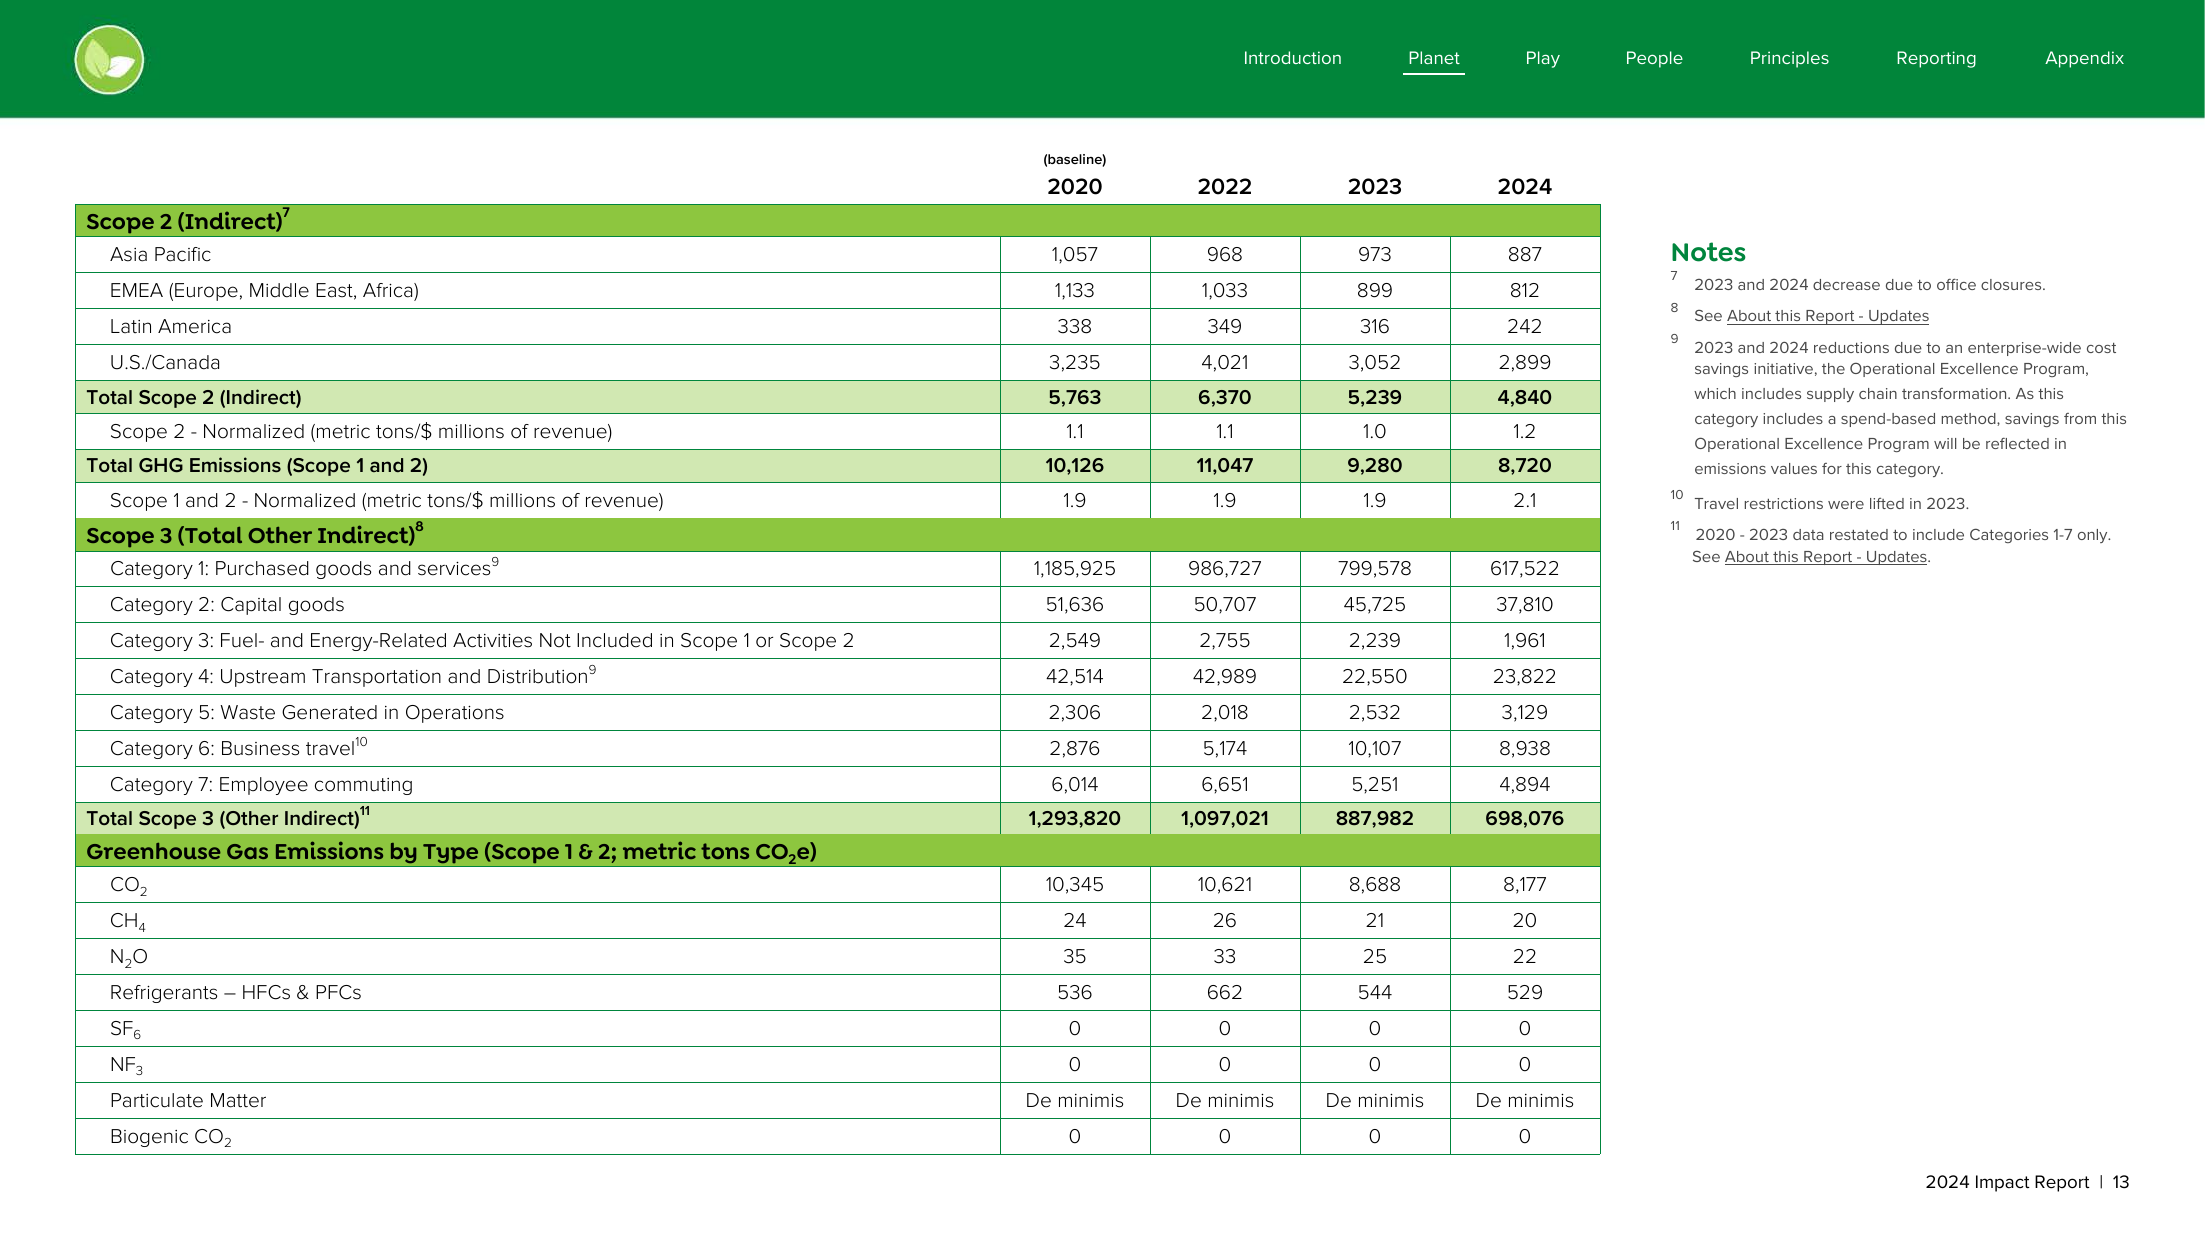Click Refrigerants 2022 value 662
The width and height of the screenshot is (2205, 1241).
[1224, 993]
